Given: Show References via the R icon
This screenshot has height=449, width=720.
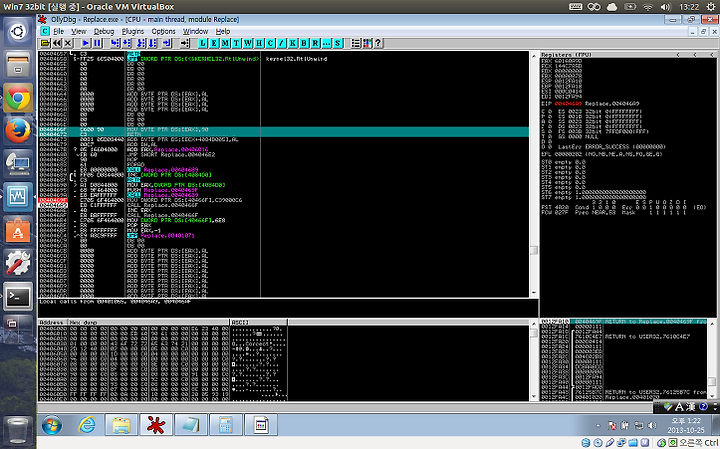Looking at the screenshot, I should point(315,43).
